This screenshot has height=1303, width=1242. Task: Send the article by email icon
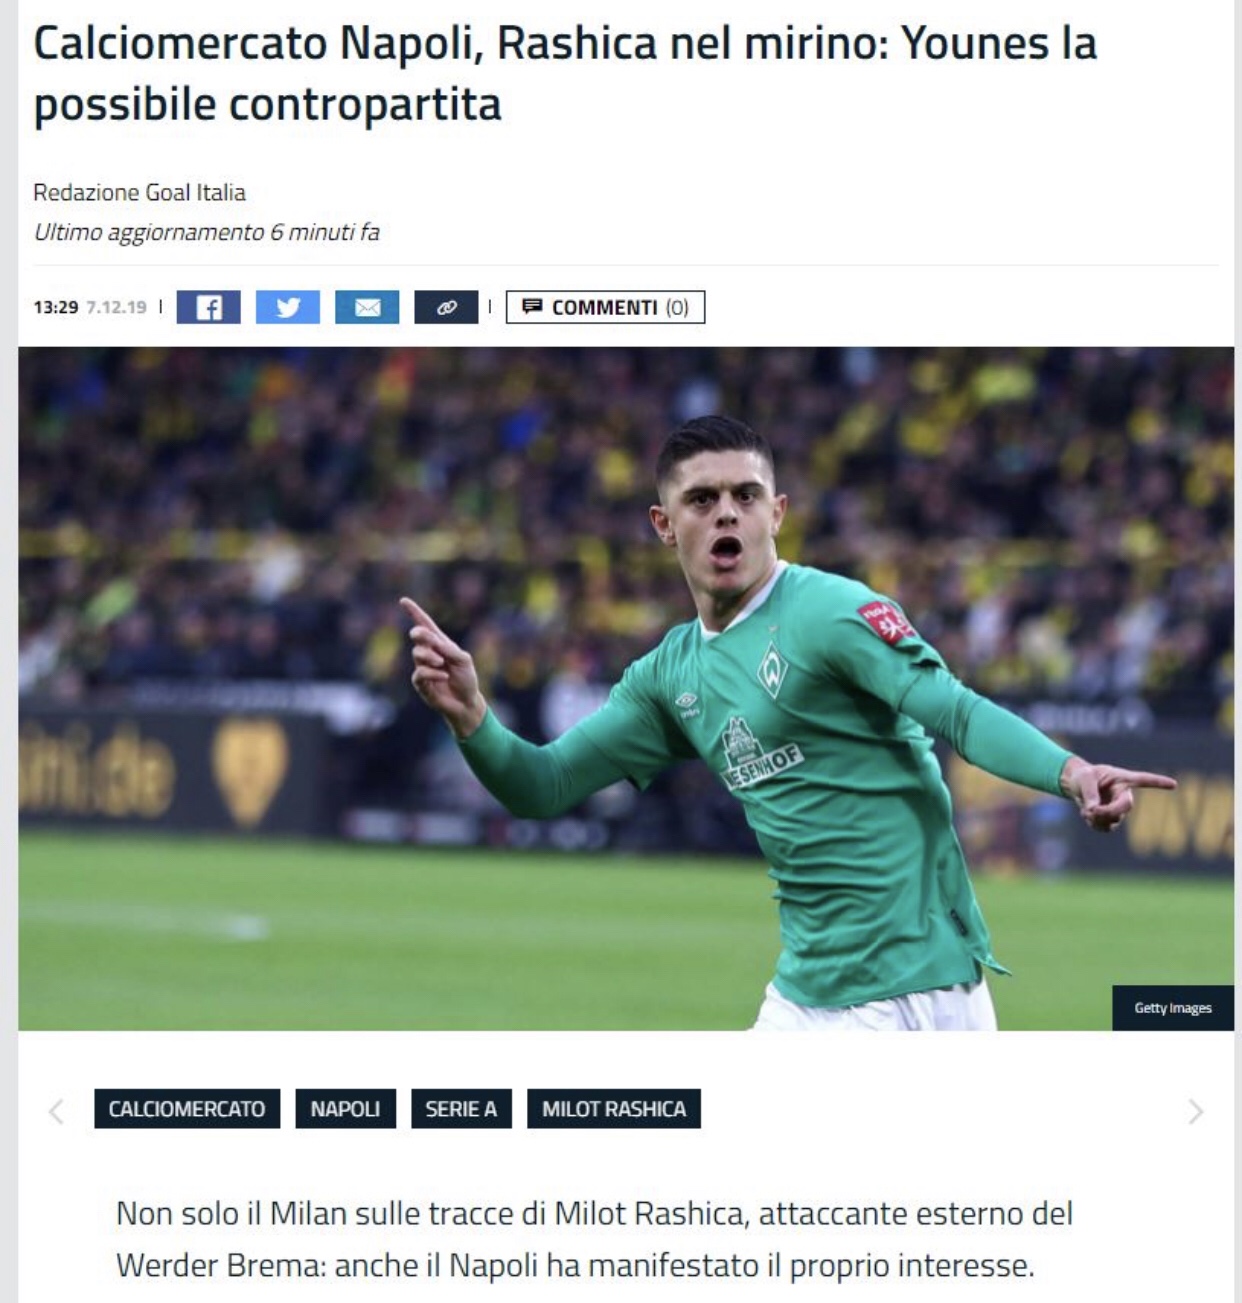367,307
